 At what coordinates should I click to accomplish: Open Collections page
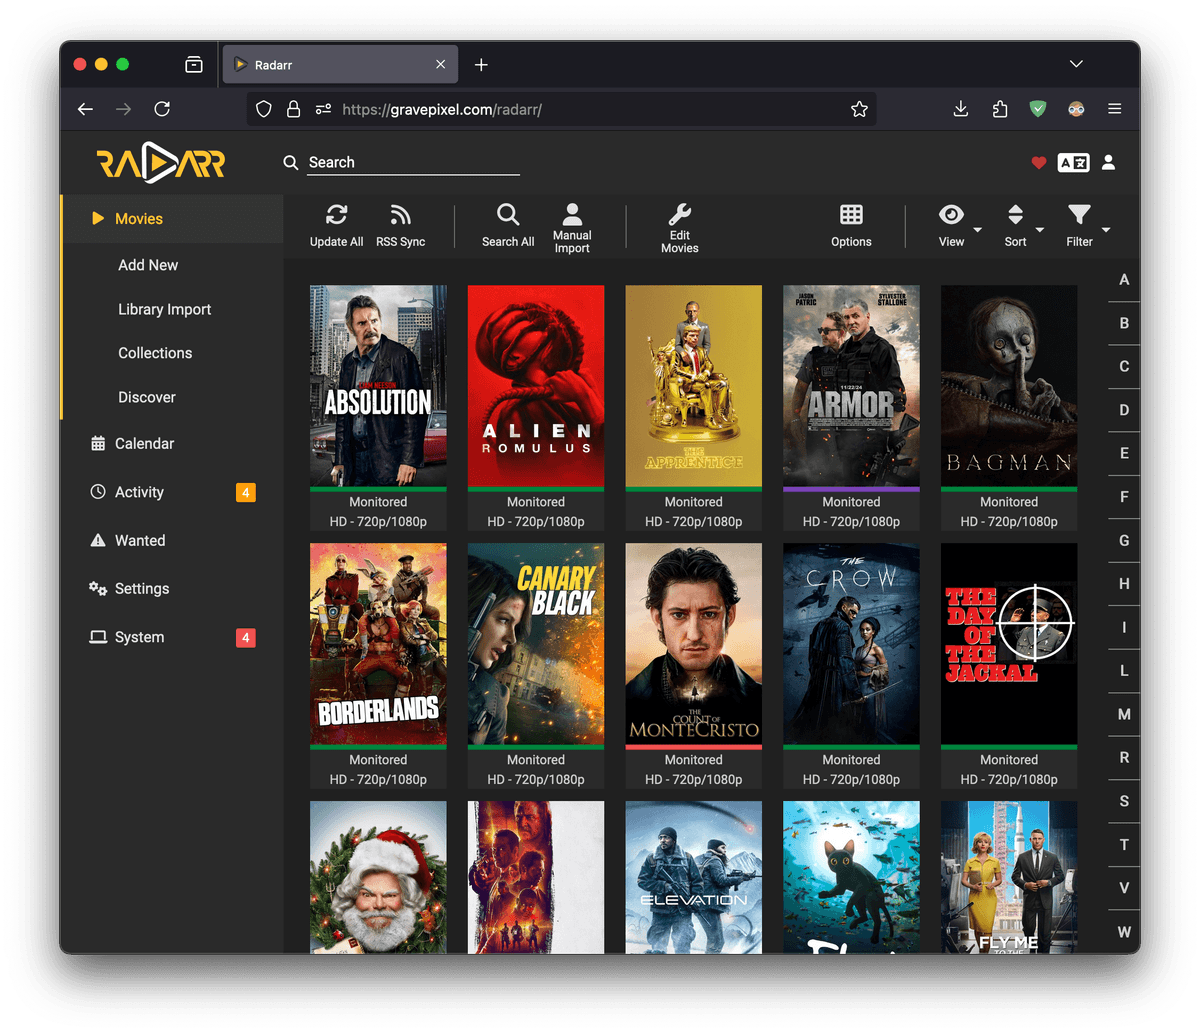[155, 353]
